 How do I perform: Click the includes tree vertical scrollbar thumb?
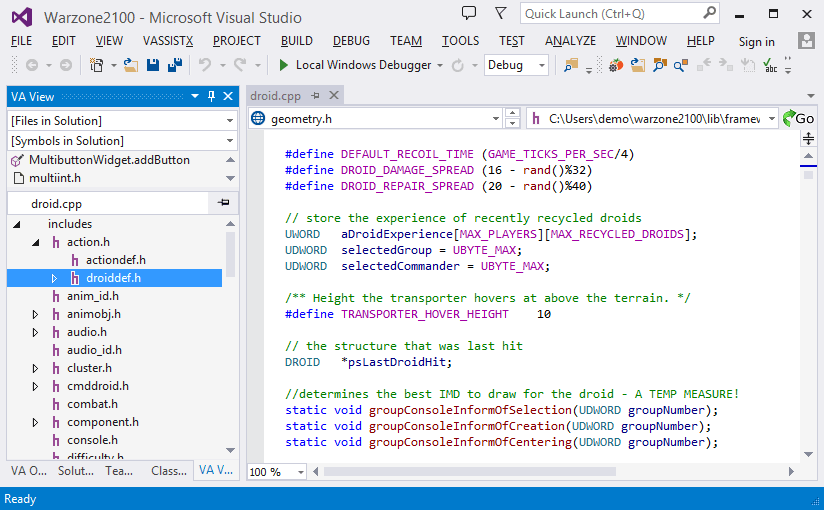click(x=230, y=254)
